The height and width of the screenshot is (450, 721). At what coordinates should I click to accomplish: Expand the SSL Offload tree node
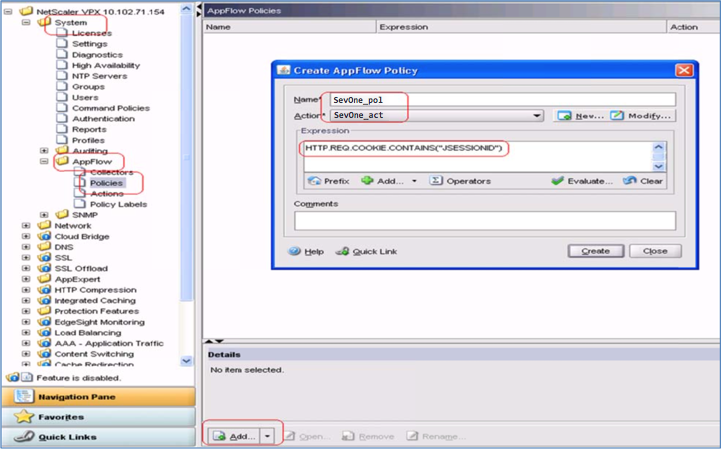26,268
